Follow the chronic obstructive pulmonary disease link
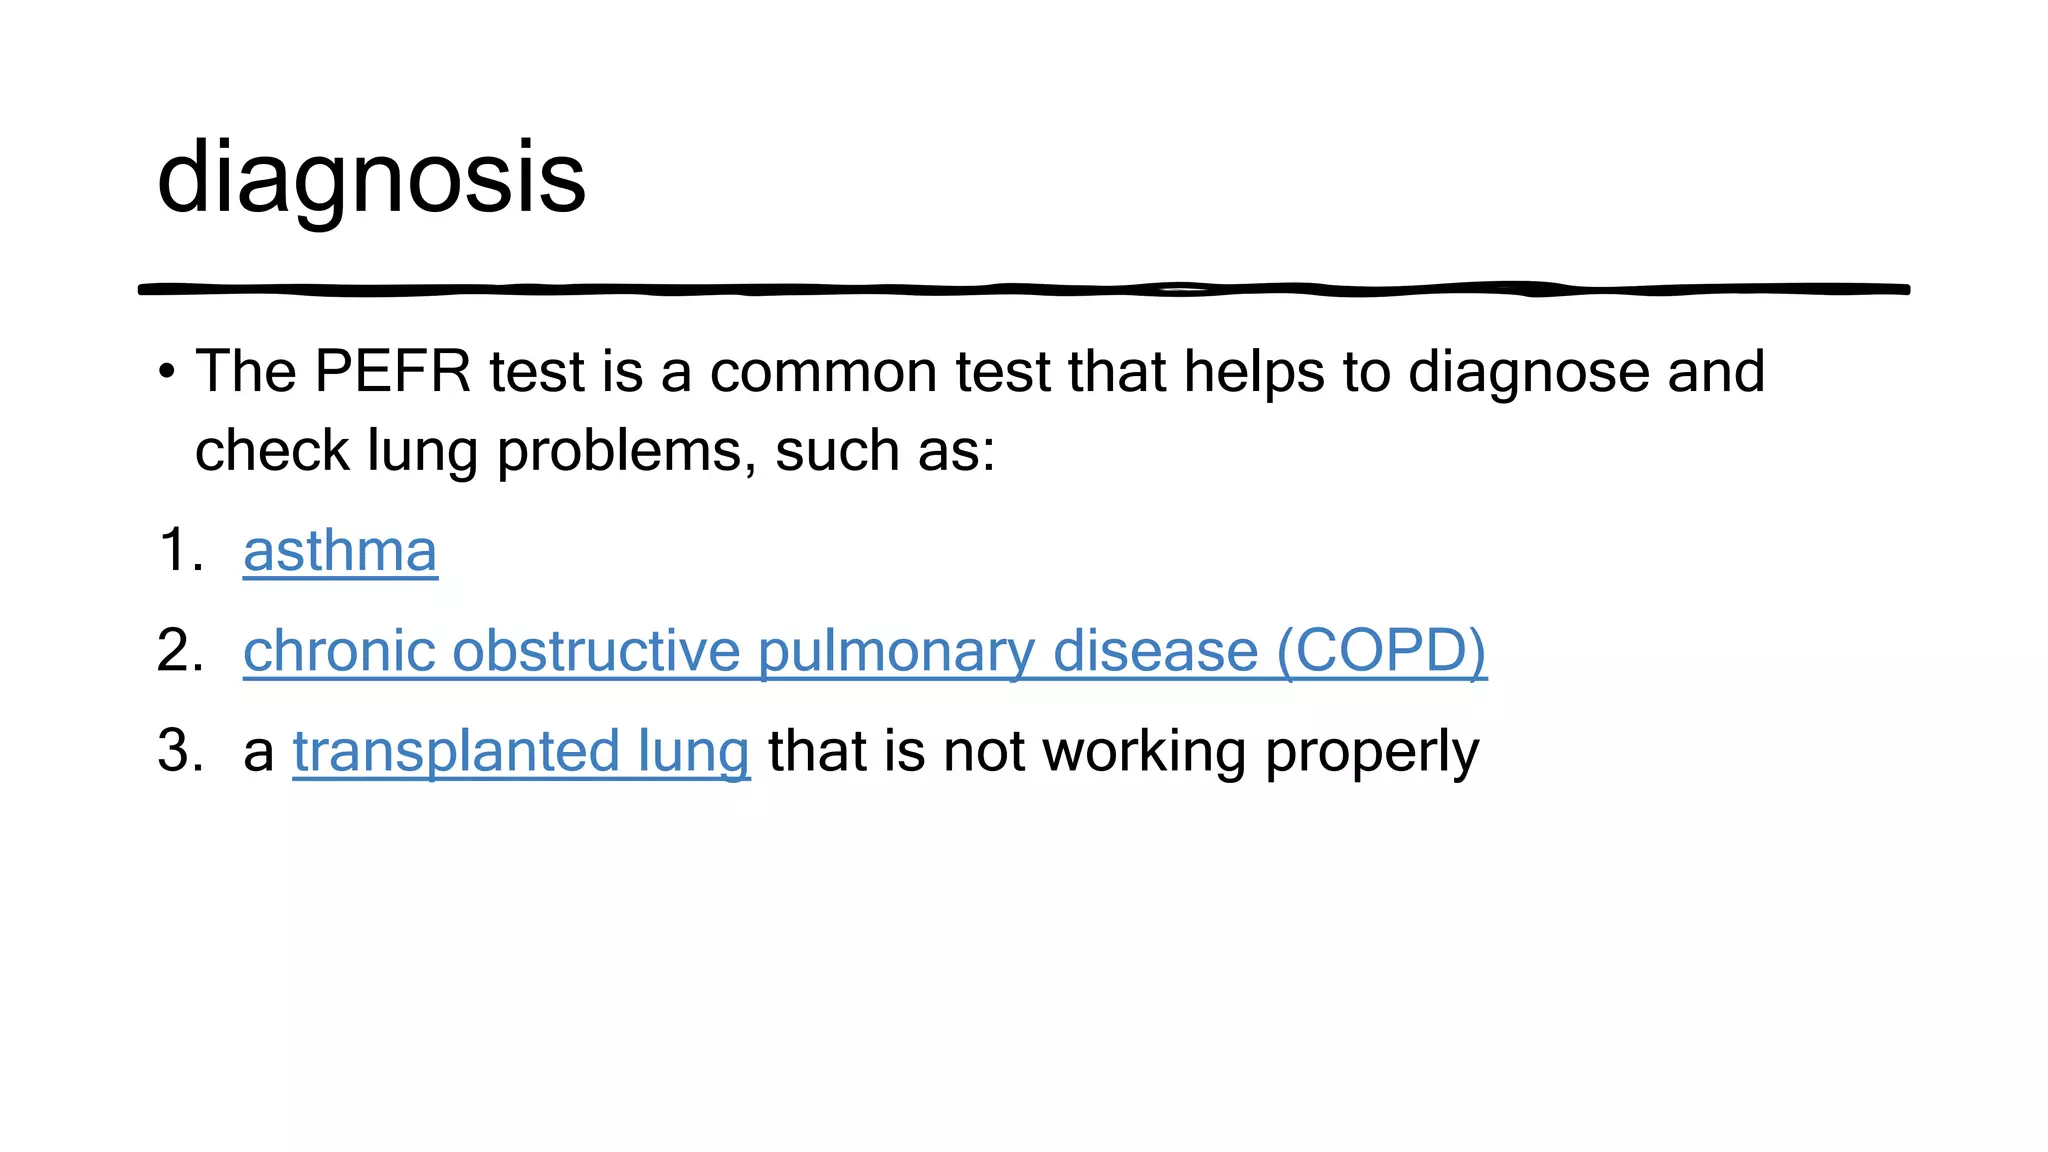2048x1152 pixels. tap(865, 652)
